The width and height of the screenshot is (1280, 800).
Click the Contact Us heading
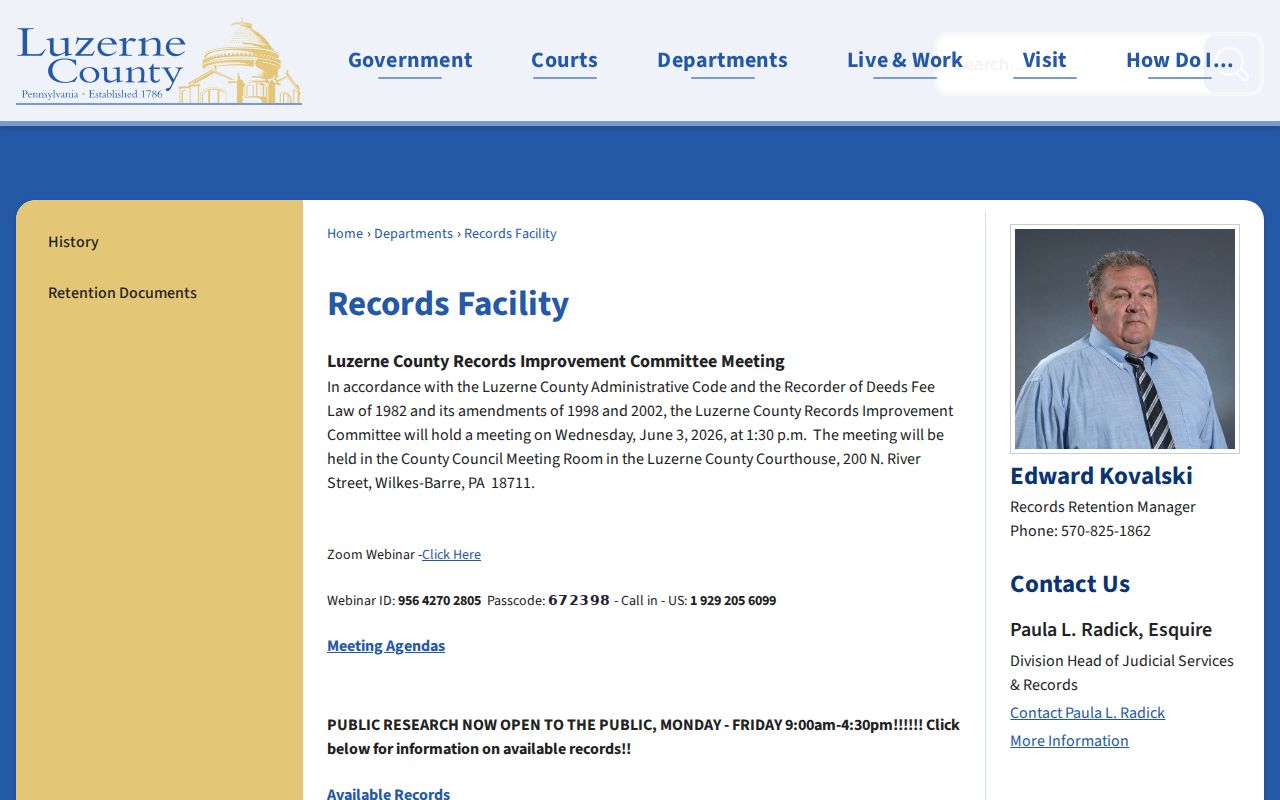tap(1070, 584)
